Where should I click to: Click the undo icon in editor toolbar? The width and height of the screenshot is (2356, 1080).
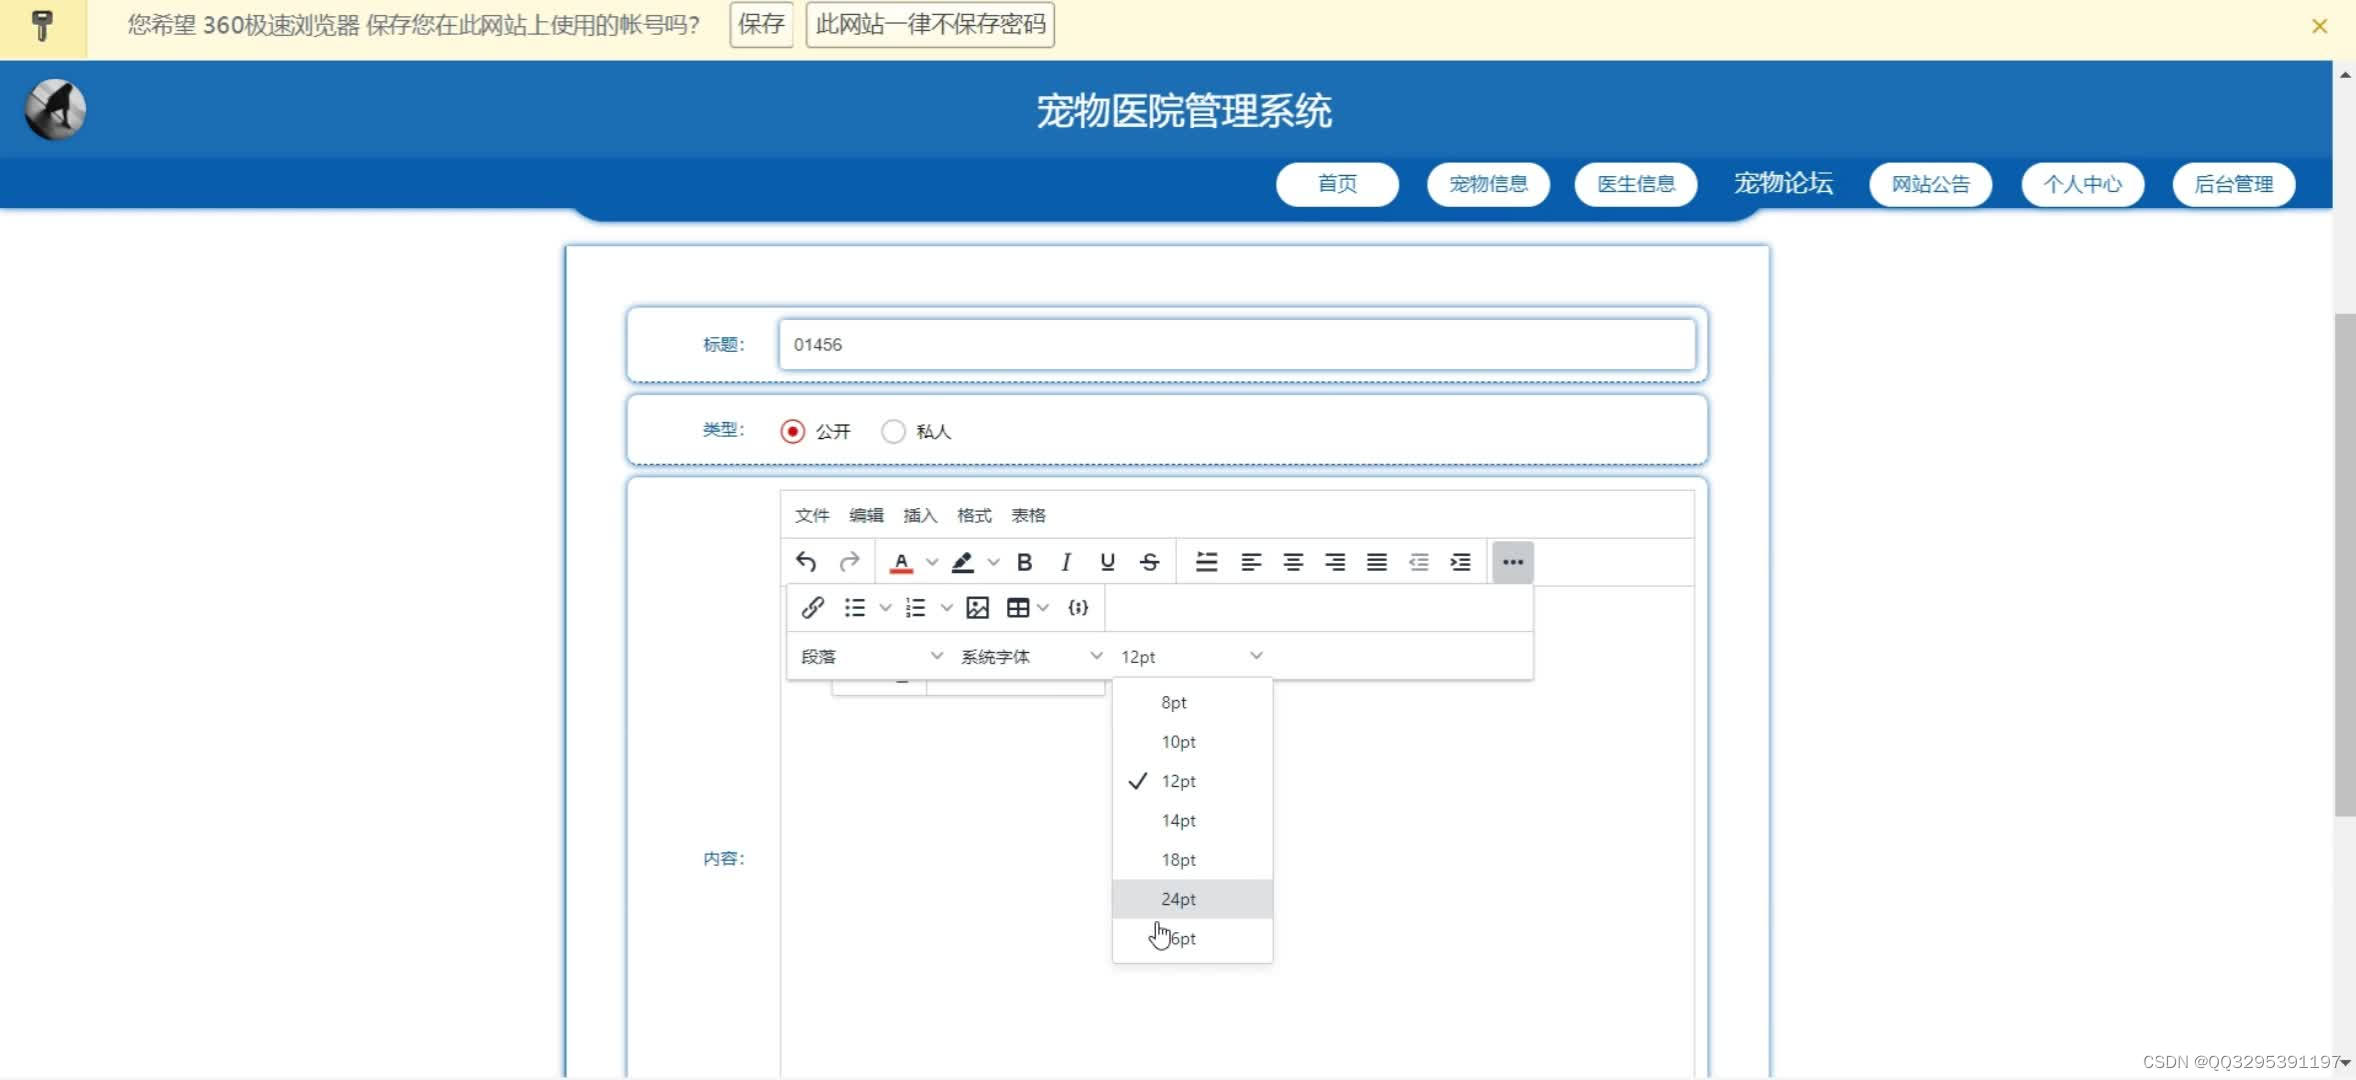pyautogui.click(x=806, y=562)
